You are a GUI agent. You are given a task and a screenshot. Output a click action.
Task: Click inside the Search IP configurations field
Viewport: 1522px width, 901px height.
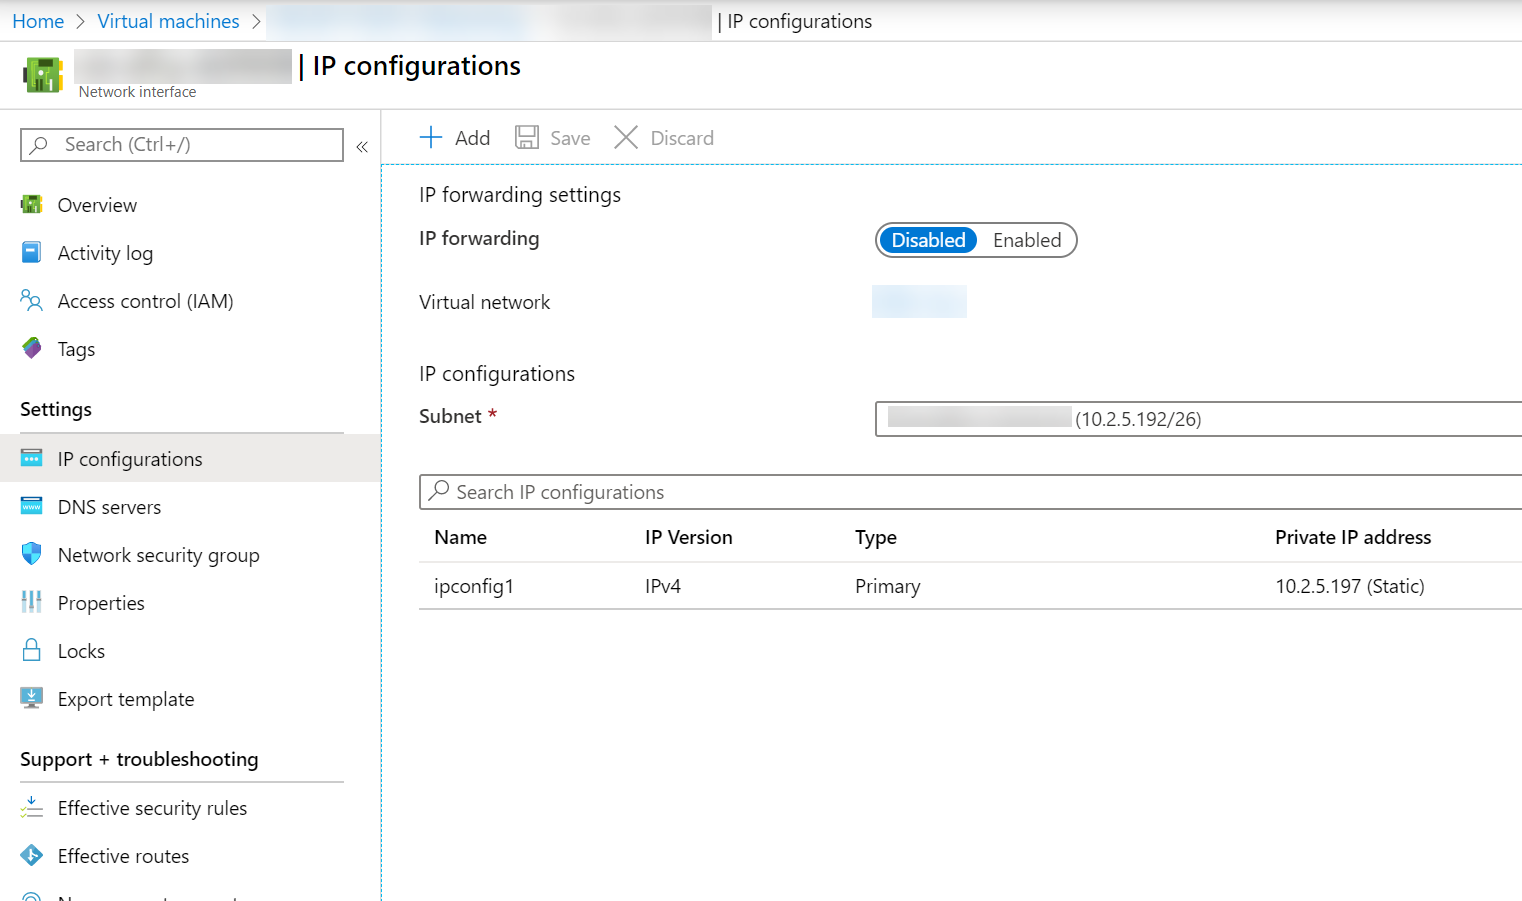click(x=700, y=492)
